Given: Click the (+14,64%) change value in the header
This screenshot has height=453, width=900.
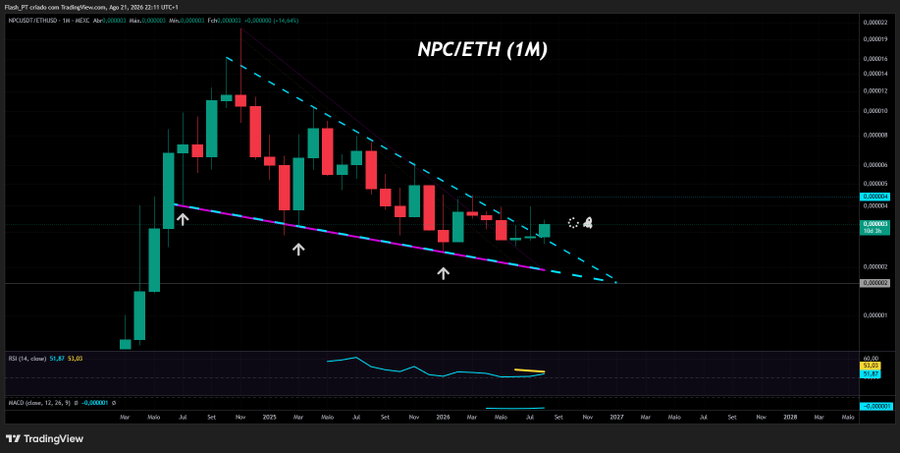Looking at the screenshot, I should click(287, 20).
